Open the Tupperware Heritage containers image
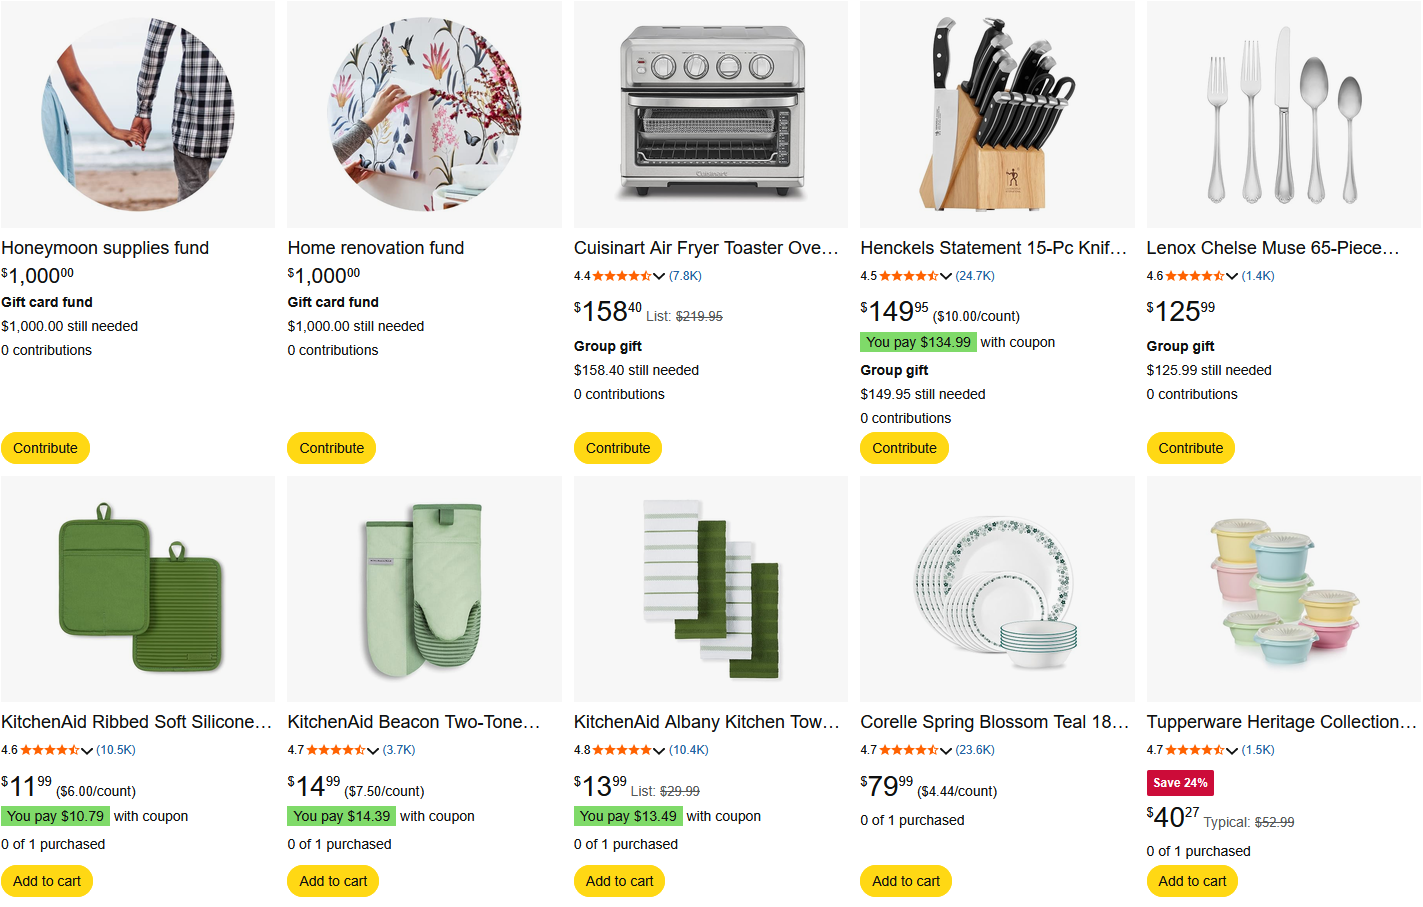 click(1283, 589)
